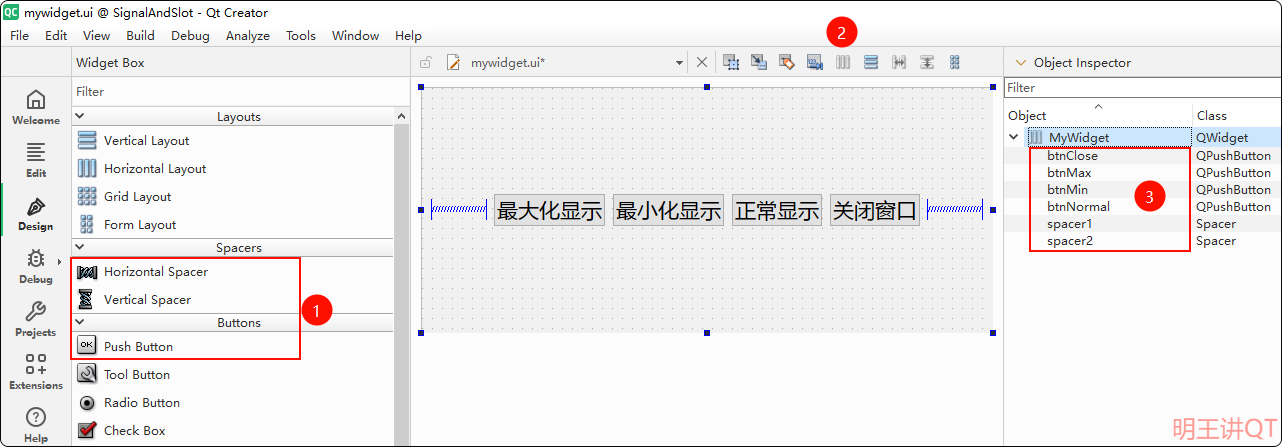Screen dimensions: 1282x447
Task: Open the mywidget.ui document dropdown
Action: (679, 62)
